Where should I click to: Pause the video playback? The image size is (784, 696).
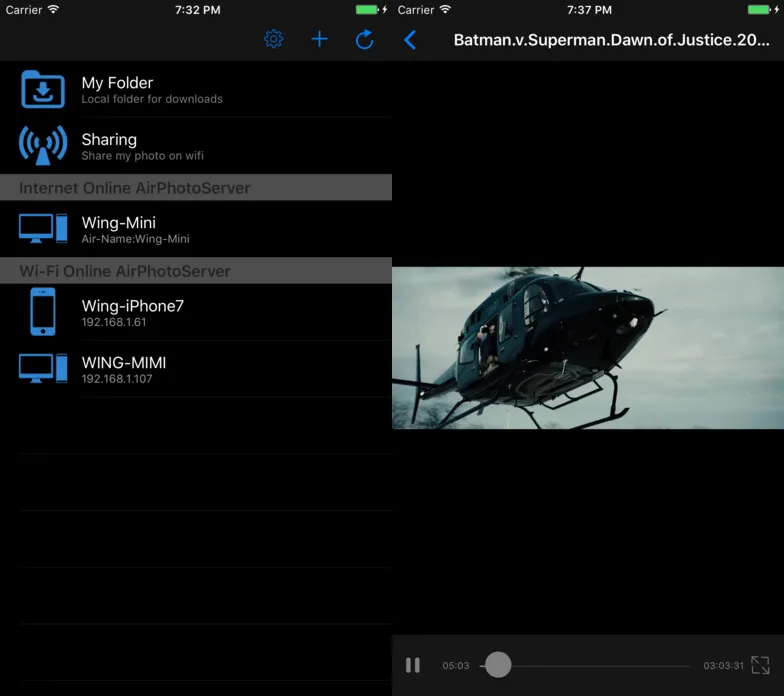(413, 665)
